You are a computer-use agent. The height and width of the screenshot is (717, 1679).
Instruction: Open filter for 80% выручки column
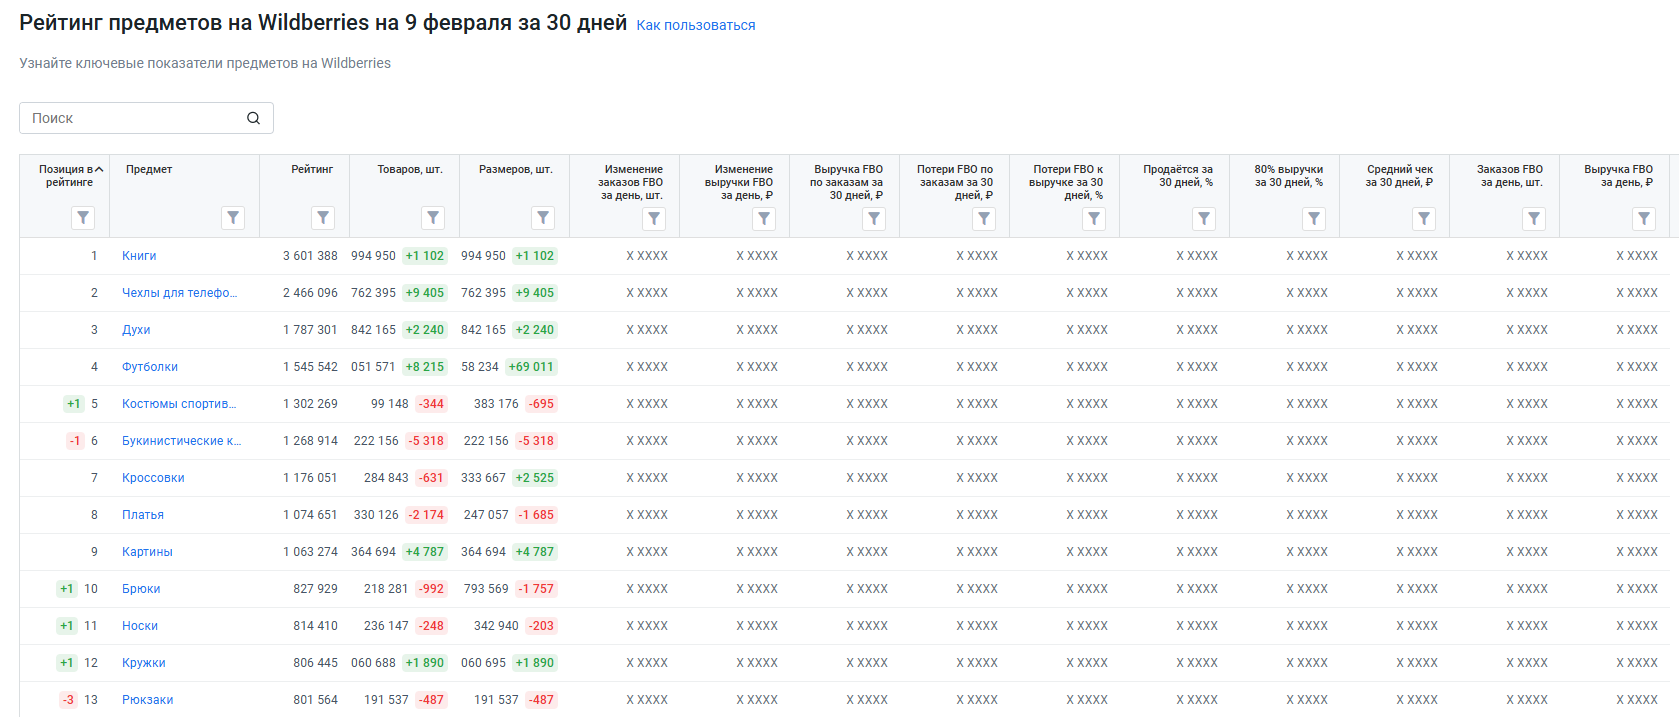click(x=1314, y=218)
